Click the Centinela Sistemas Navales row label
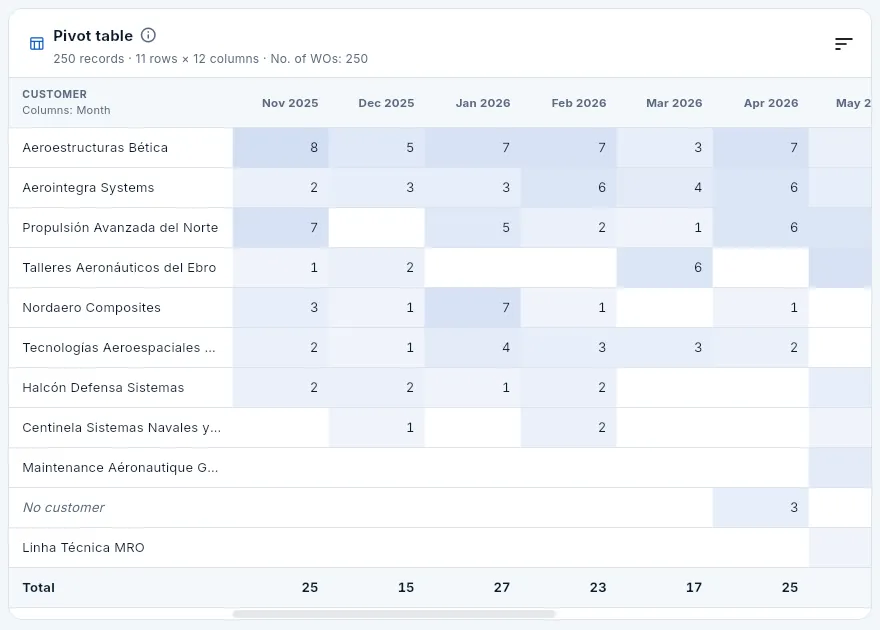The width and height of the screenshot is (880, 630). click(121, 427)
